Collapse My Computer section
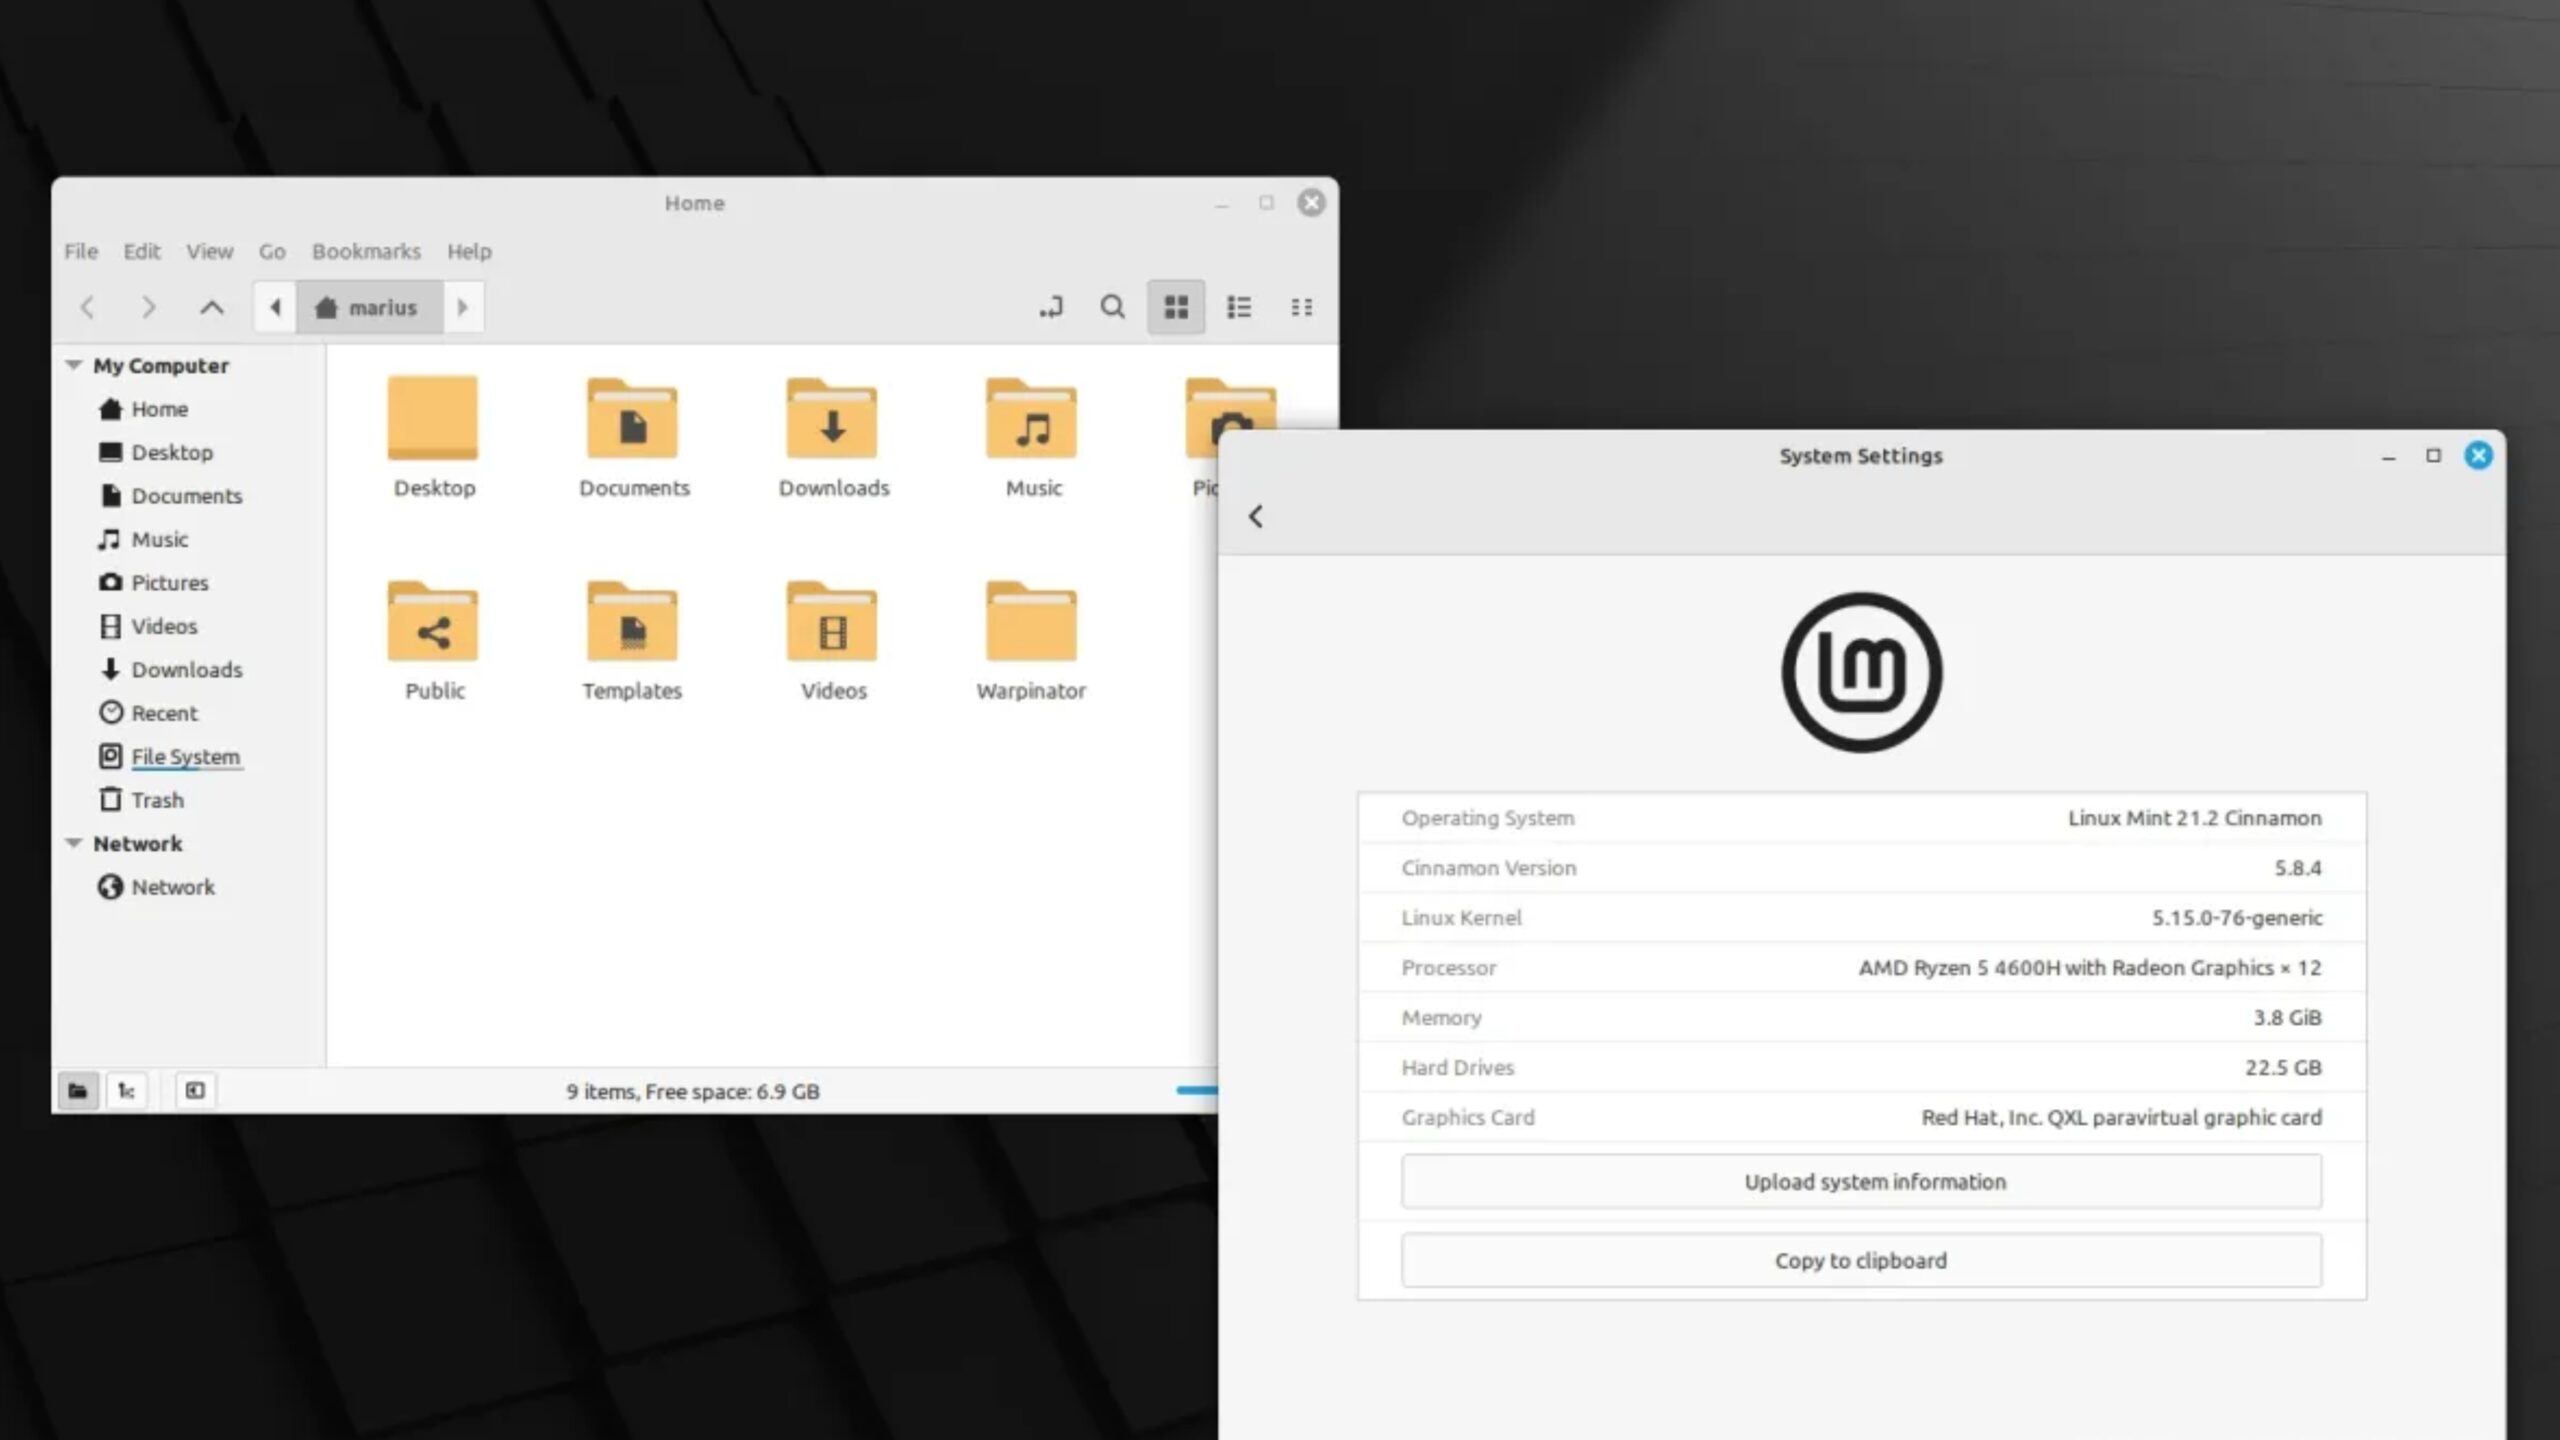 tap(74, 365)
